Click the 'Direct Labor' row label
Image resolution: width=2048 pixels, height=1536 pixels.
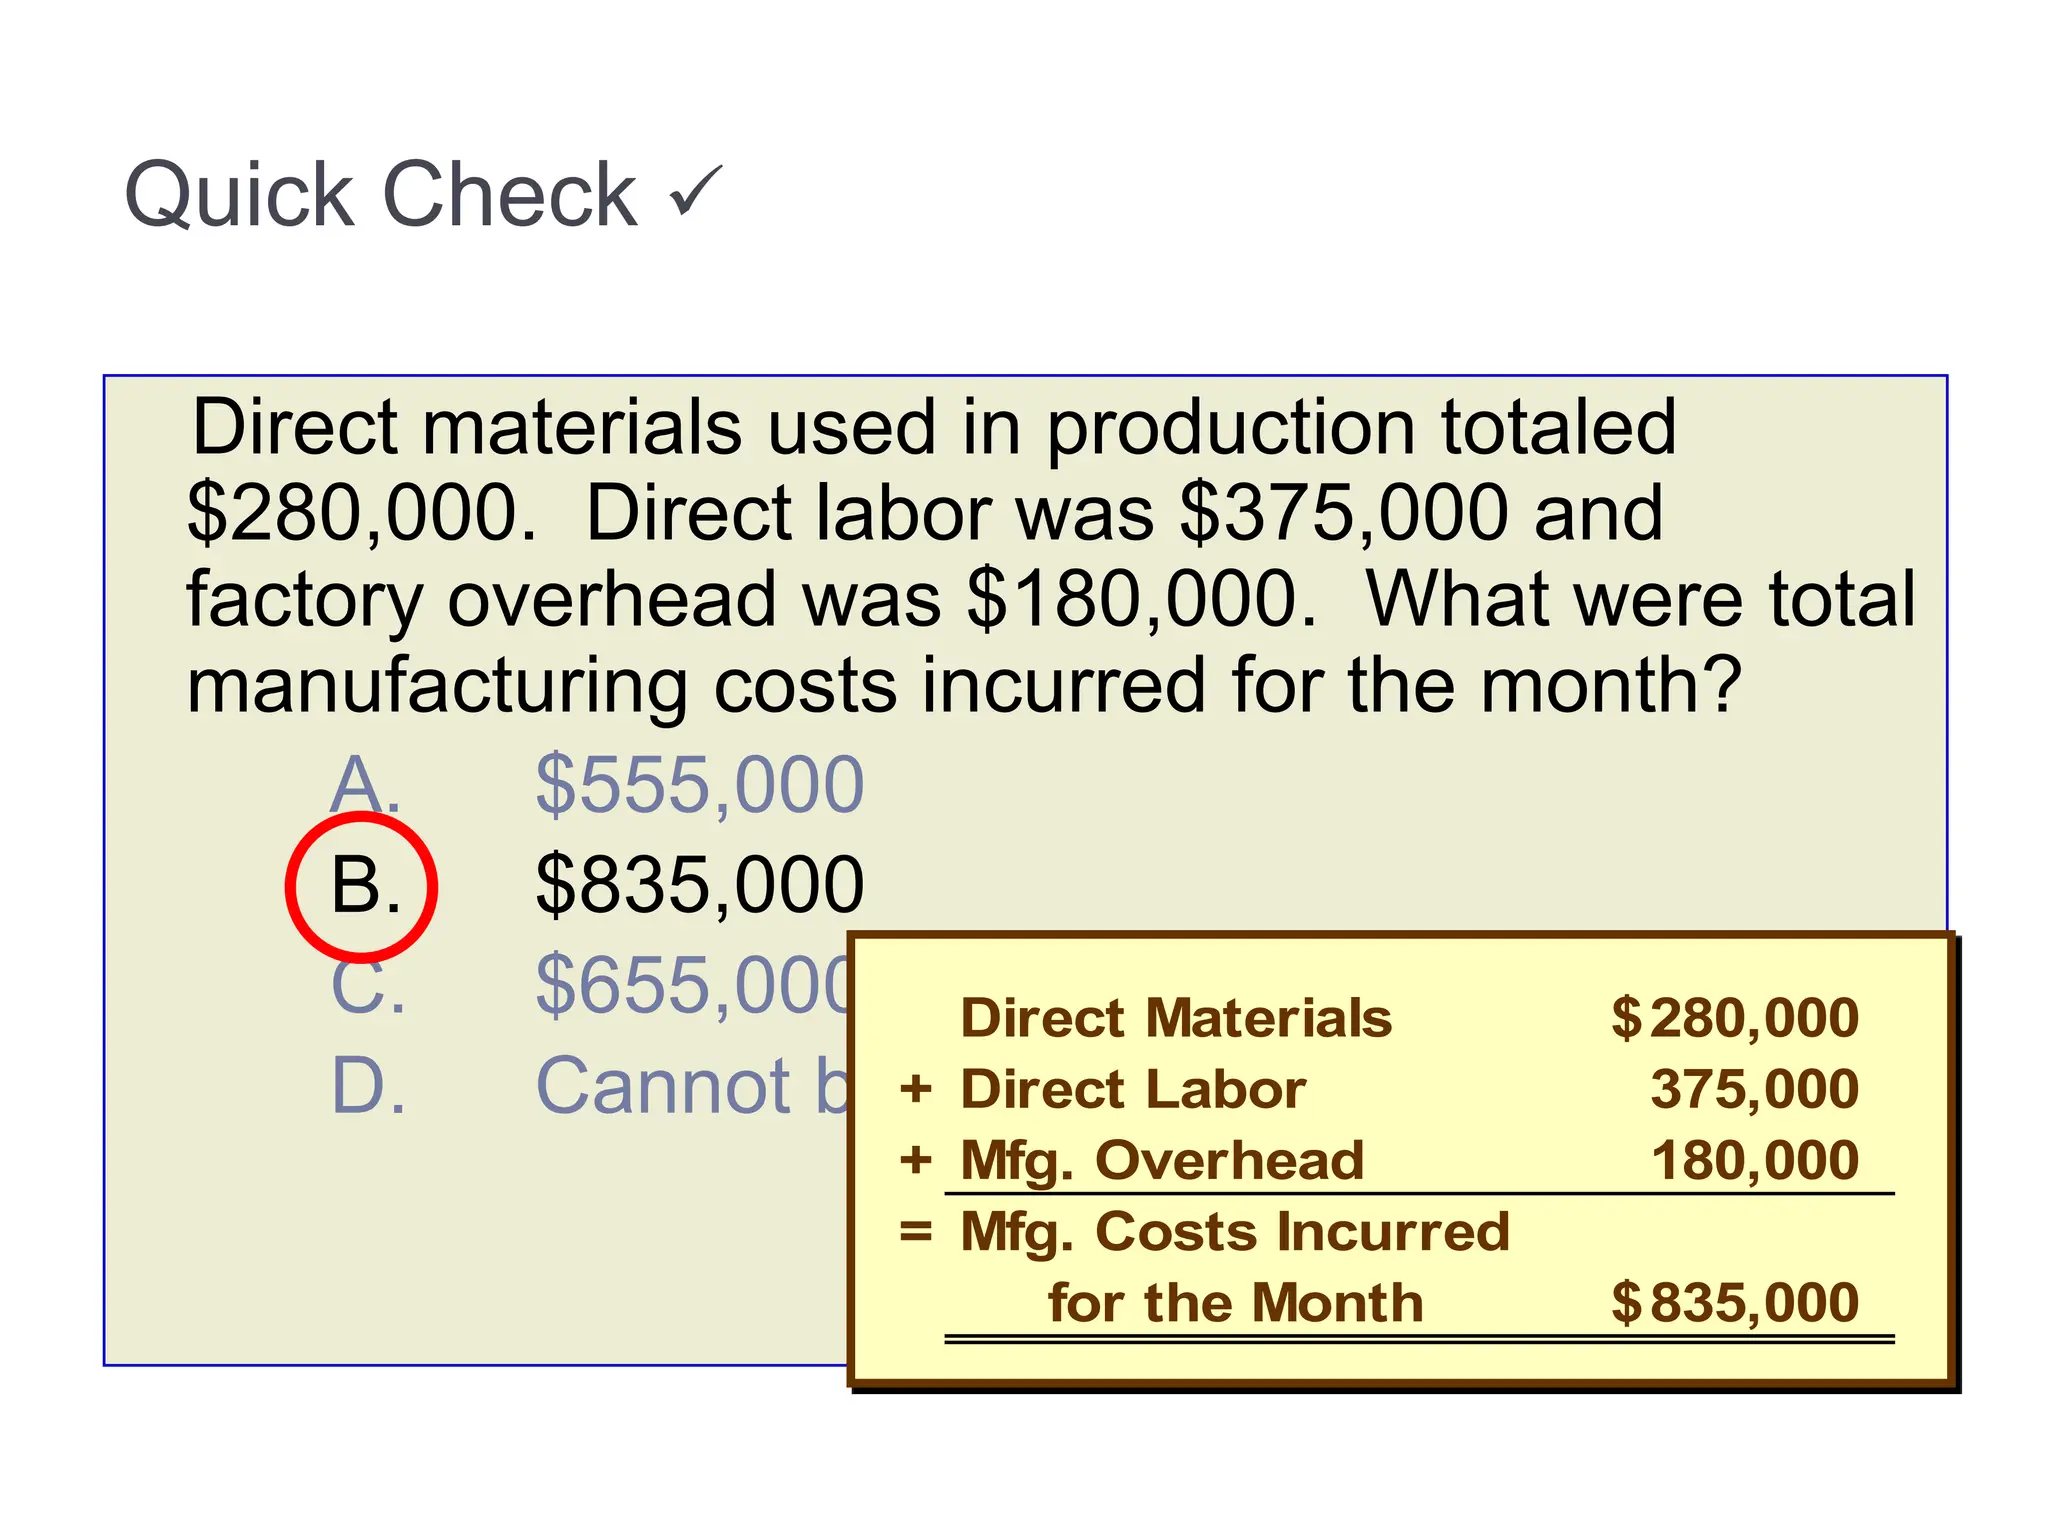pos(1133,1089)
